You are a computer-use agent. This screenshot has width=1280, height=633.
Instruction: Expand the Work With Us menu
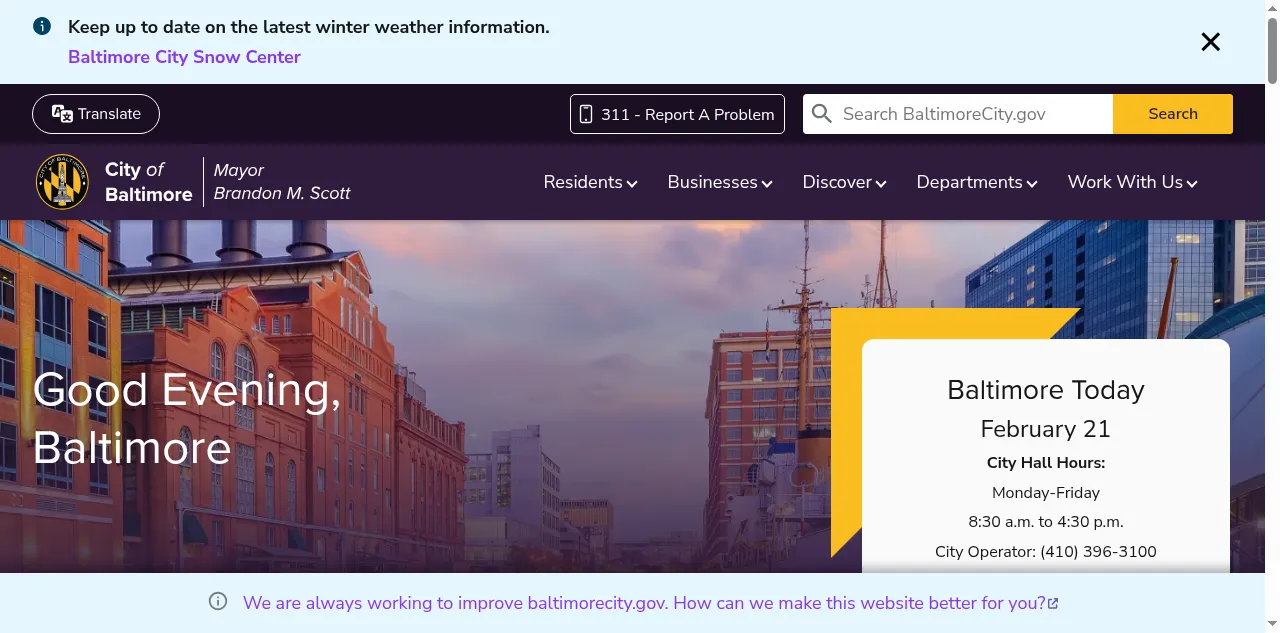pyautogui.click(x=1132, y=182)
